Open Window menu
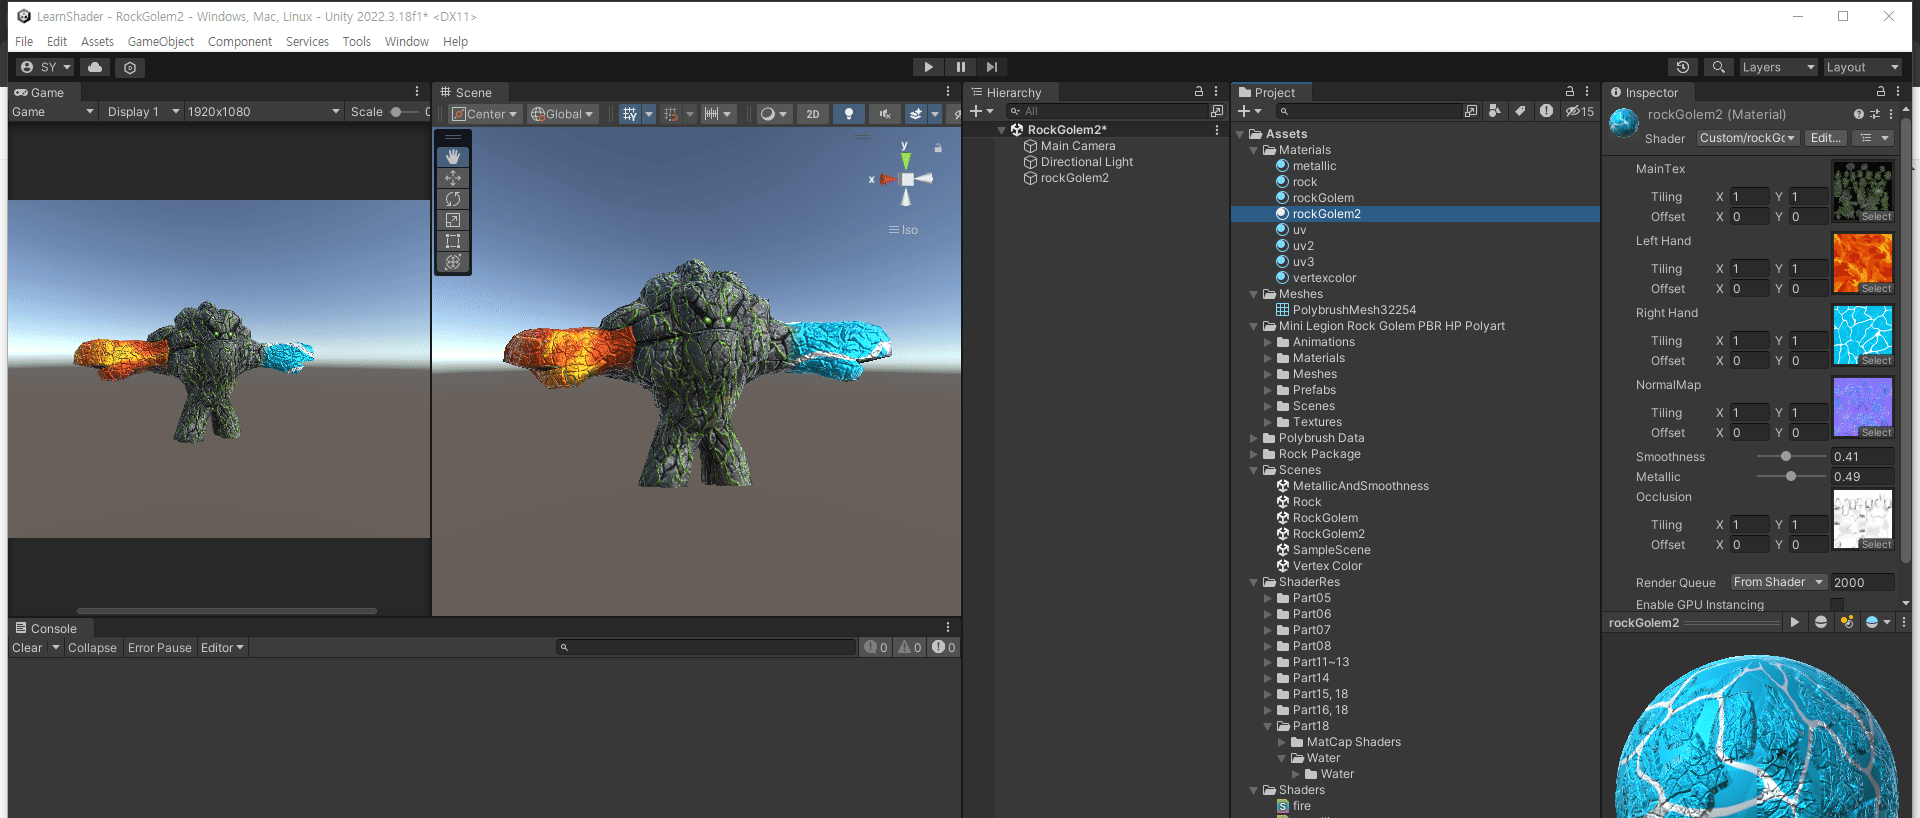Screen dimensions: 1920x818 coord(406,41)
